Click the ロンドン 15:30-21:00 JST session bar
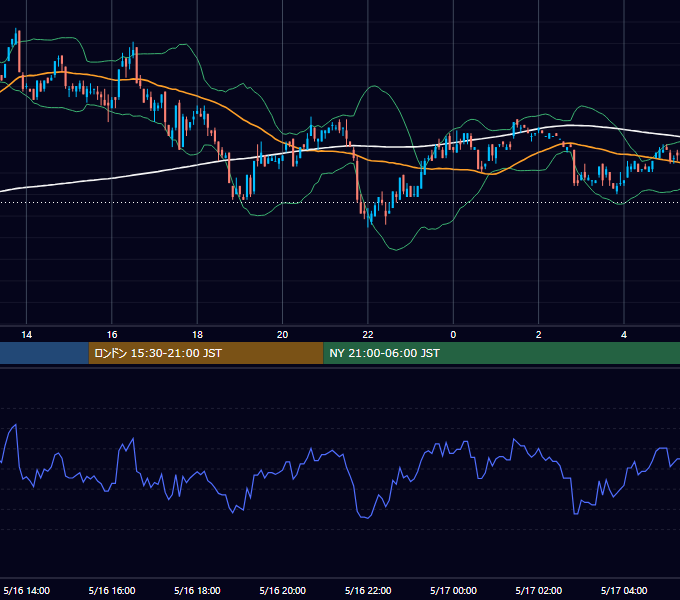 206,353
